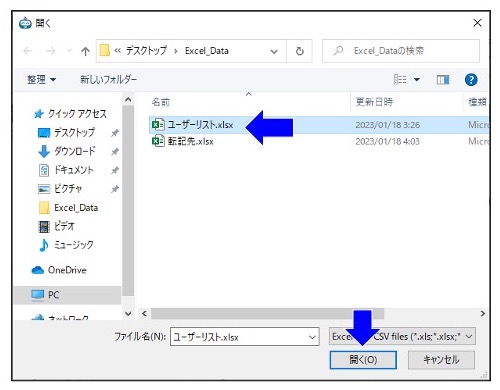Click the monitor icon of PC
Viewport: 500px width, 390px height.
[37, 295]
